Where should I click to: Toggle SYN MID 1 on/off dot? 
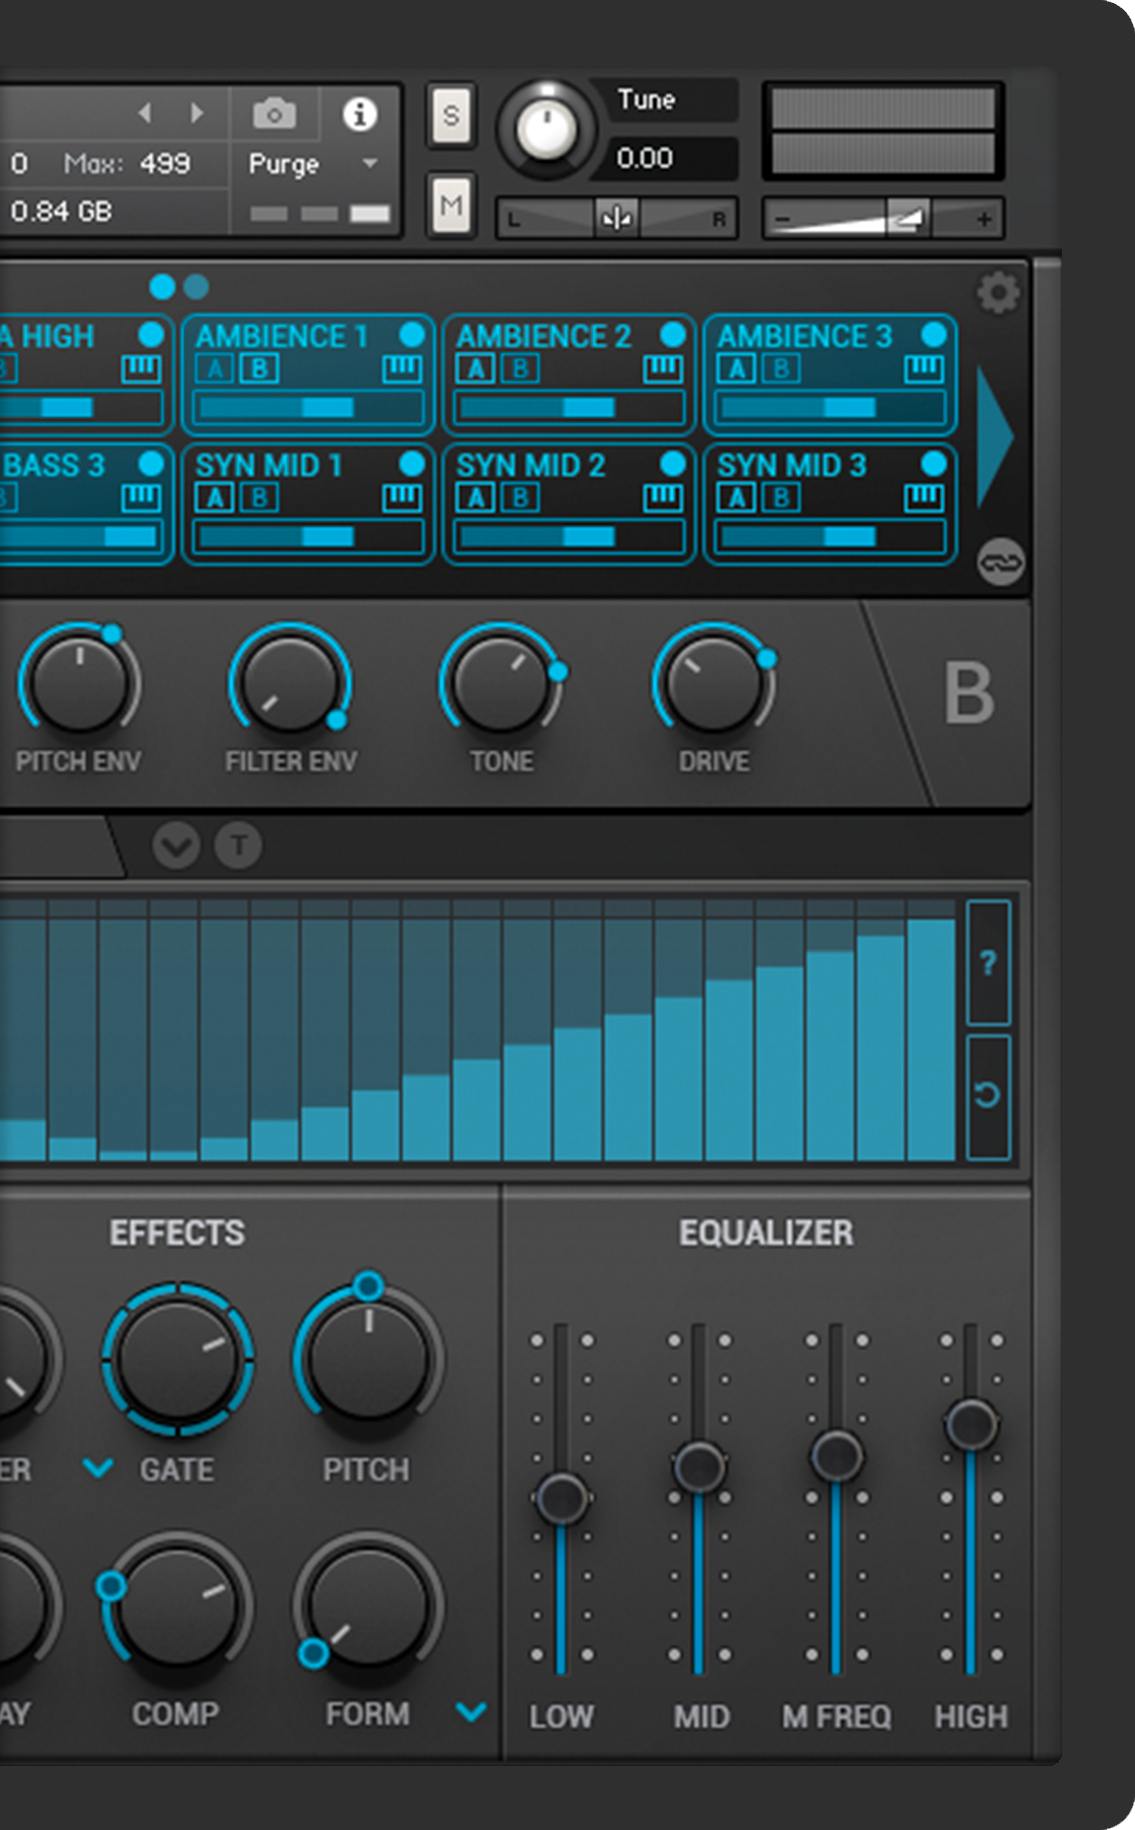412,463
